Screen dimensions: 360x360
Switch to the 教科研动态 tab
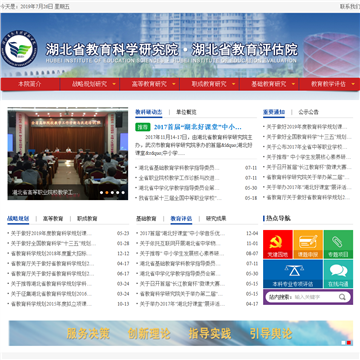coord(149,112)
